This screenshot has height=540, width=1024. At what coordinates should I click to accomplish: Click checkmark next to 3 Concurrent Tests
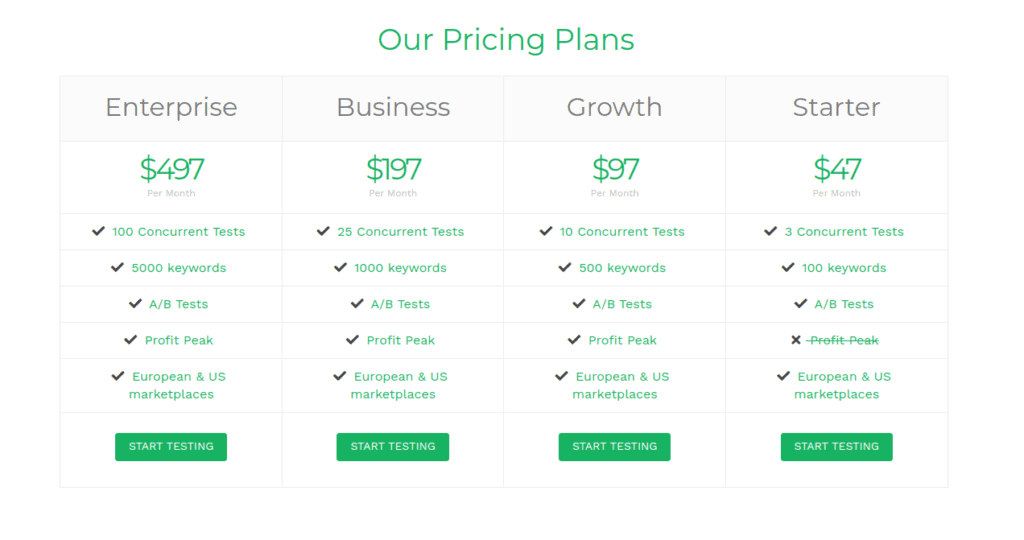[x=771, y=231]
